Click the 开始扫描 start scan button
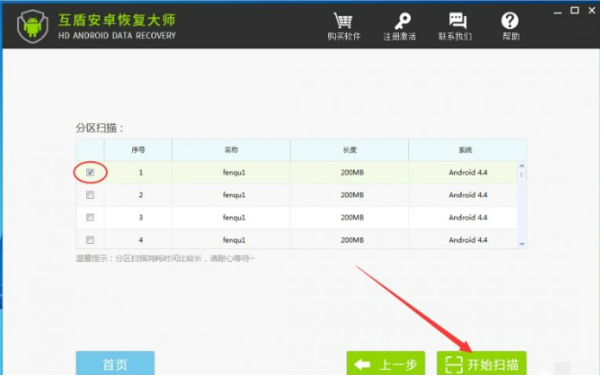 tap(482, 364)
